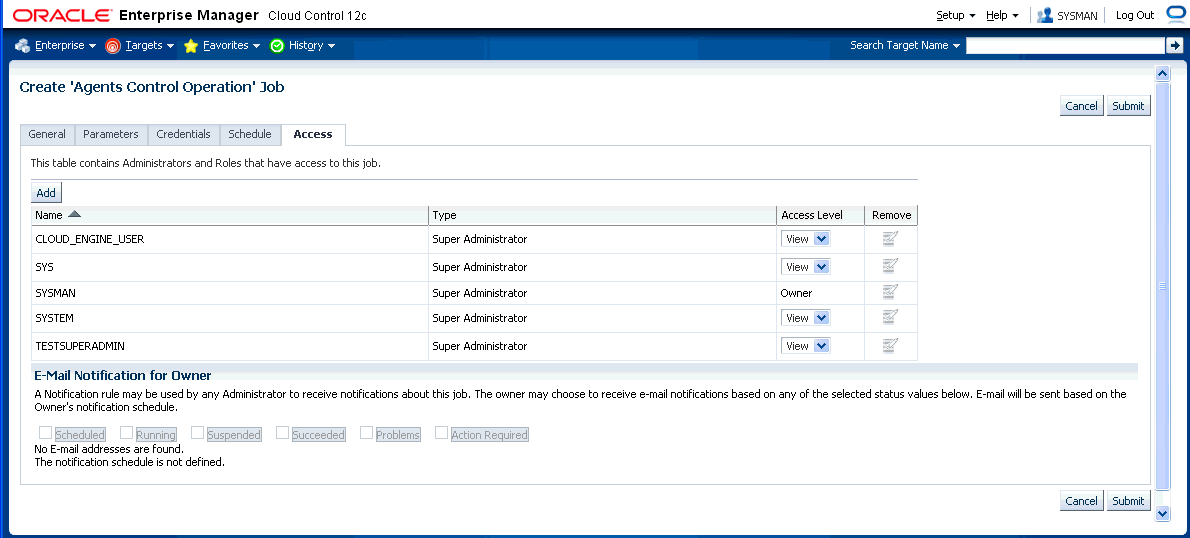This screenshot has width=1190, height=538.
Task: Click the SYSMAN user icon
Action: [x=1045, y=15]
